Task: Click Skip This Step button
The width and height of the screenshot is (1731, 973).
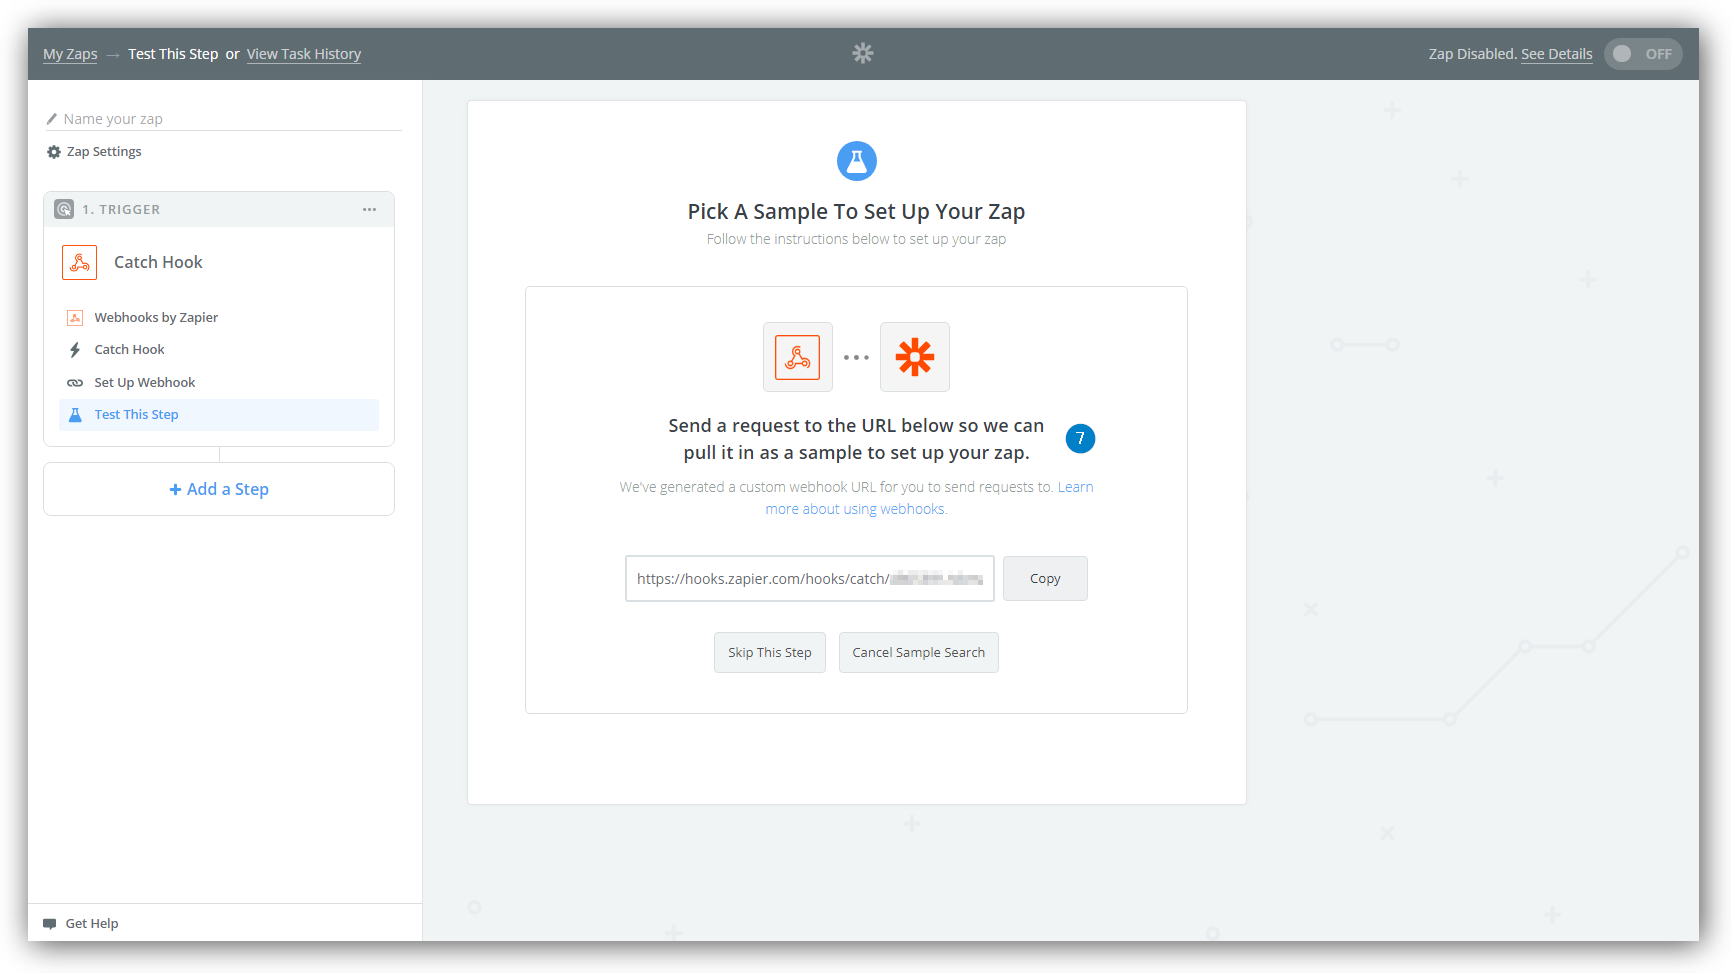Action: [x=770, y=653]
